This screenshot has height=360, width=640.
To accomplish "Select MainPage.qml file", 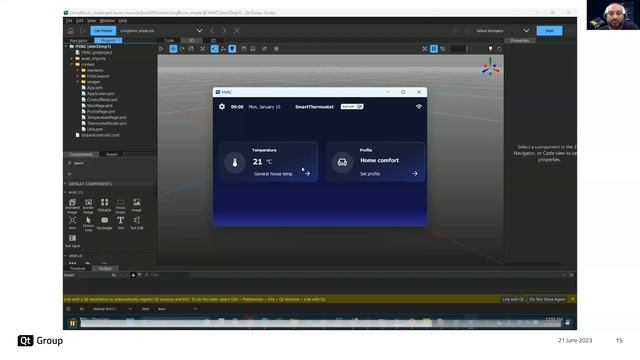I will click(99, 105).
